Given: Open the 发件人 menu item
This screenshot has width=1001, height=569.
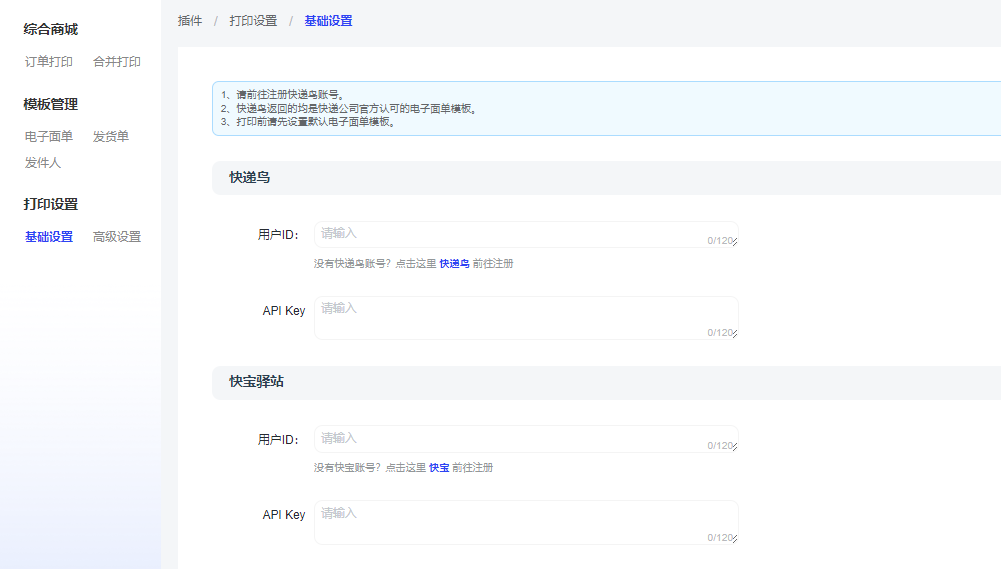Looking at the screenshot, I should pyautogui.click(x=43, y=163).
